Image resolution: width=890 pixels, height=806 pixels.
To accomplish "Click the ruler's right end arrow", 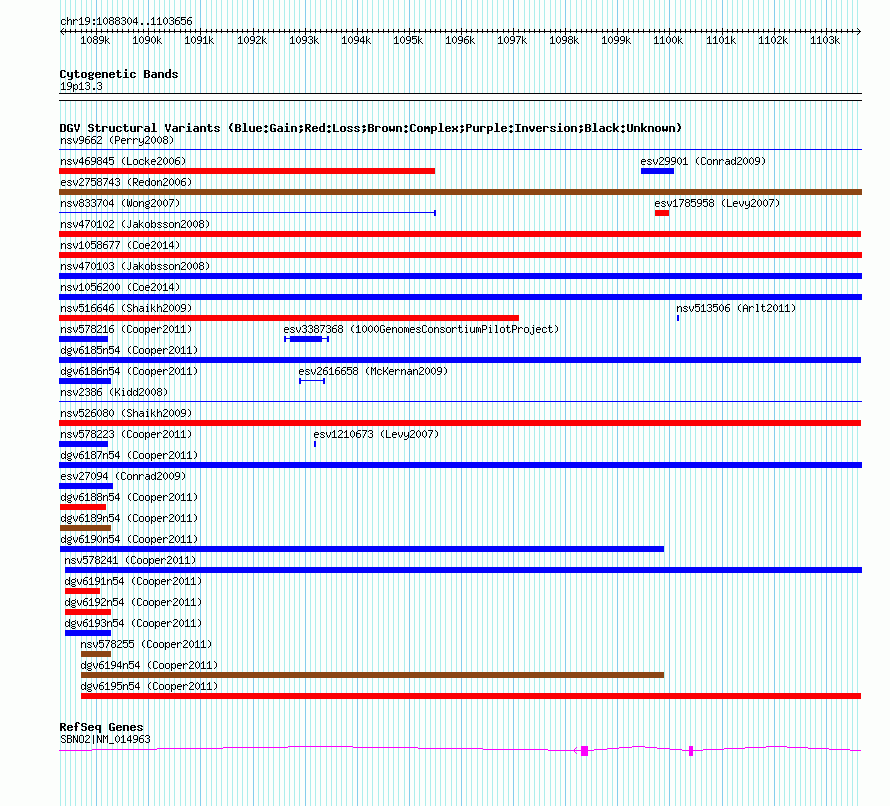I will click(x=859, y=31).
